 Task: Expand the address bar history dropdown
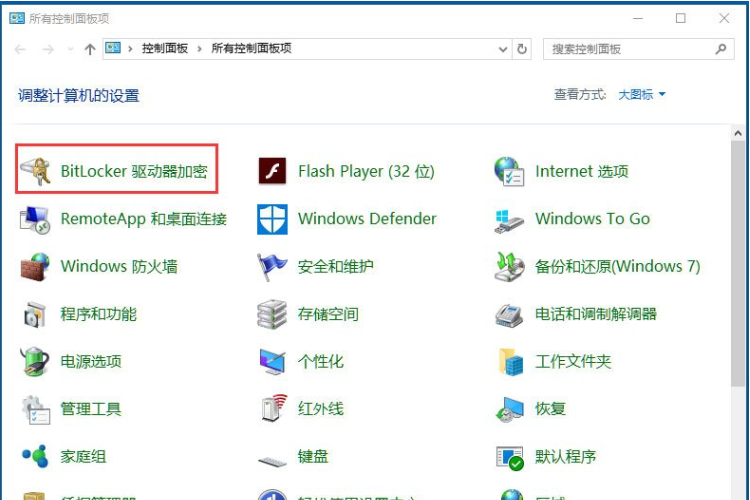click(x=503, y=49)
